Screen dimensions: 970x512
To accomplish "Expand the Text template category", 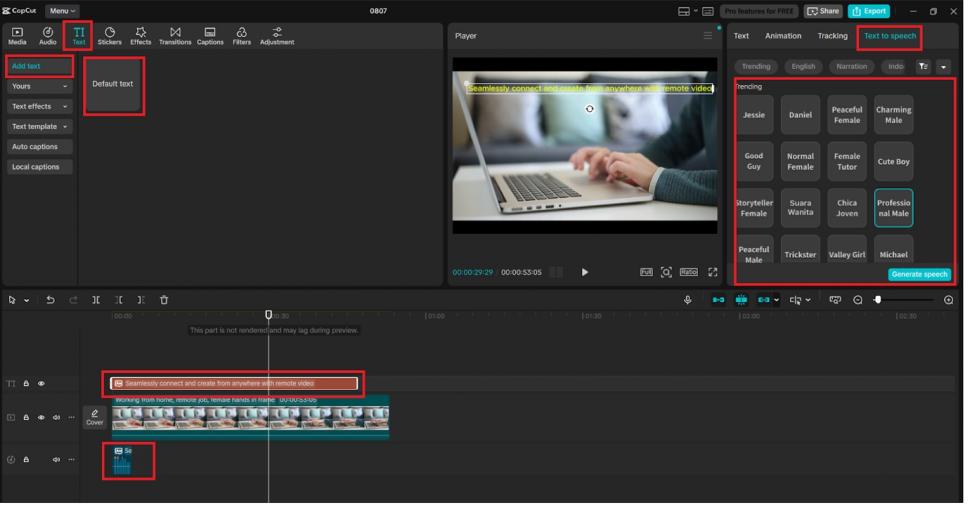I will click(x=40, y=127).
